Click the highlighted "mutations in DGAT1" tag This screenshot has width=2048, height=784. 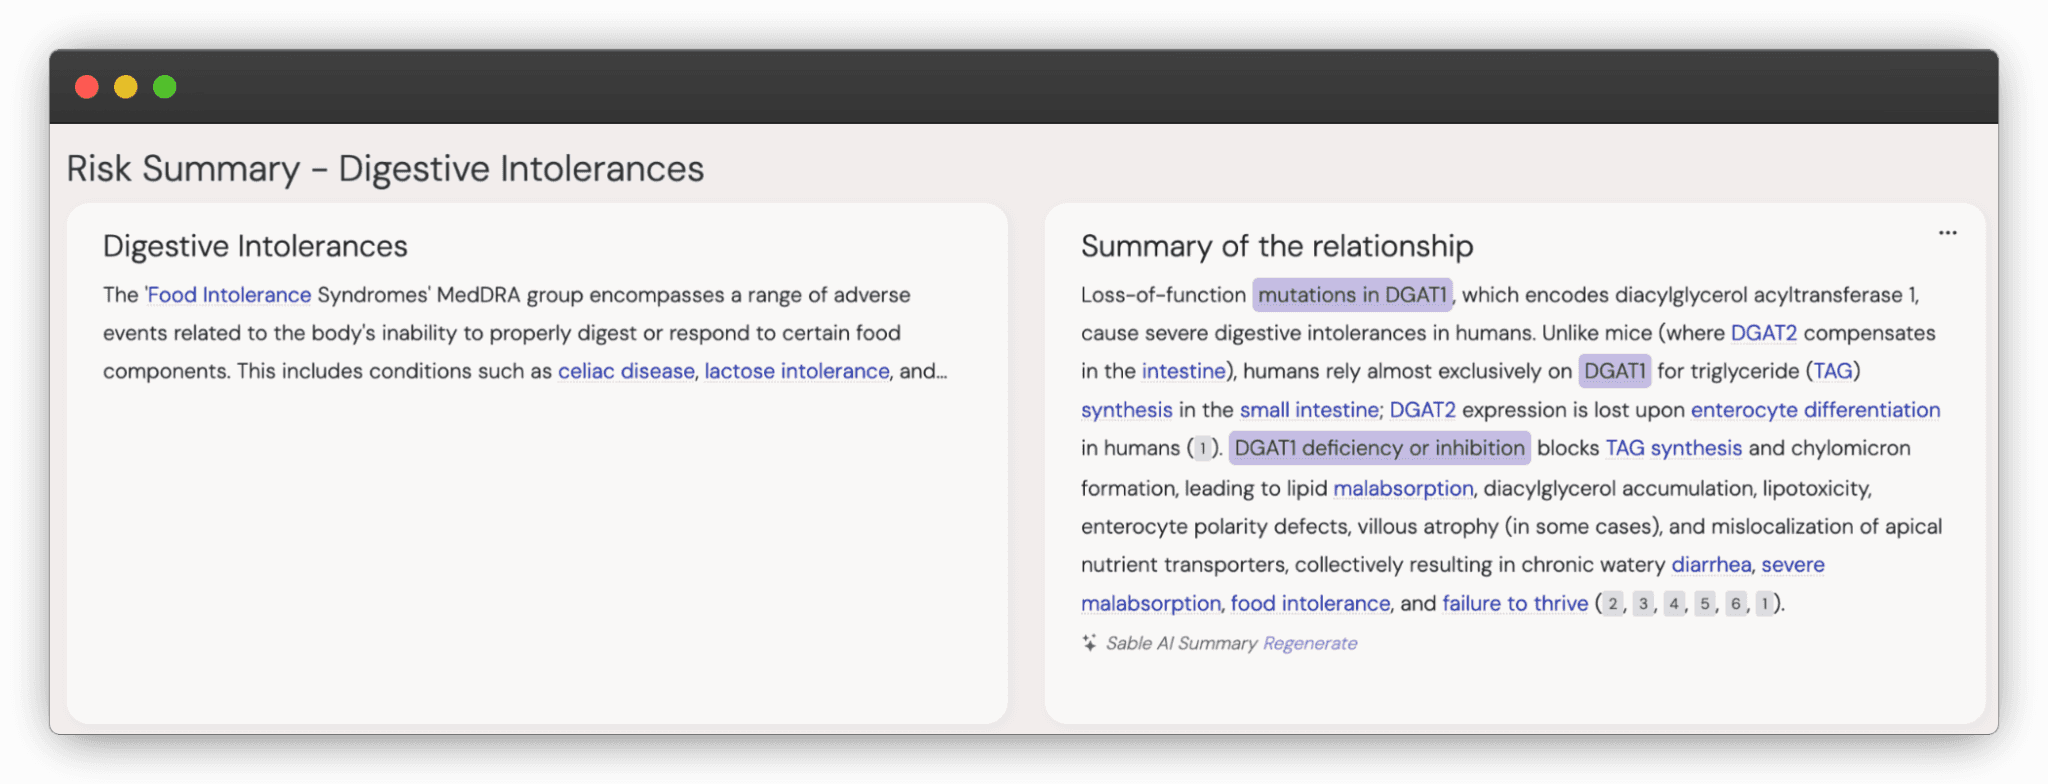tap(1352, 295)
